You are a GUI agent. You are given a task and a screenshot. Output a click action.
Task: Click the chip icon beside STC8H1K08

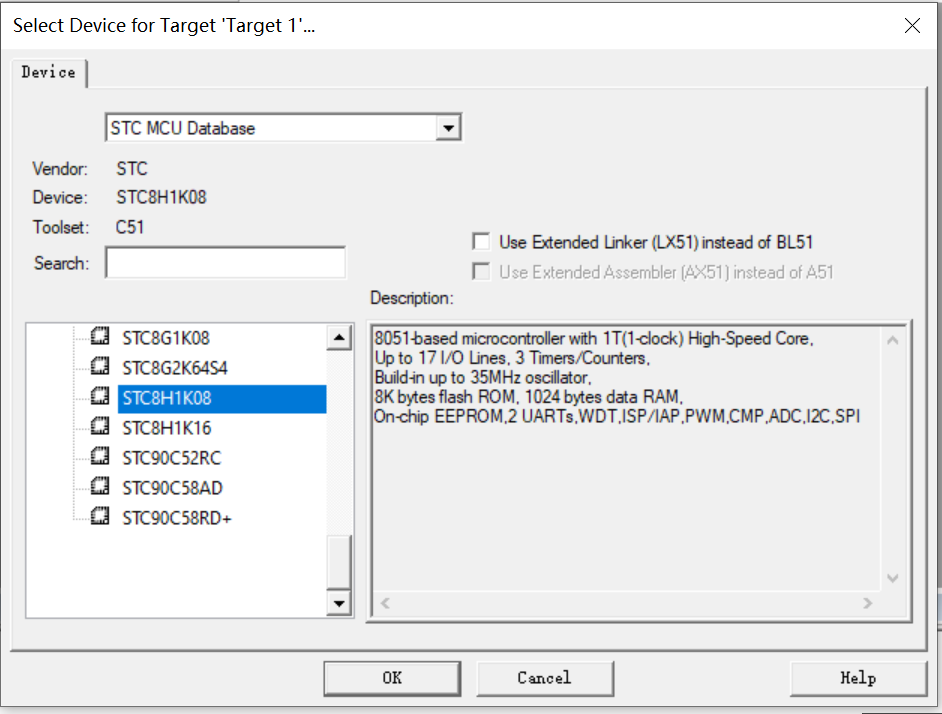pyautogui.click(x=100, y=397)
